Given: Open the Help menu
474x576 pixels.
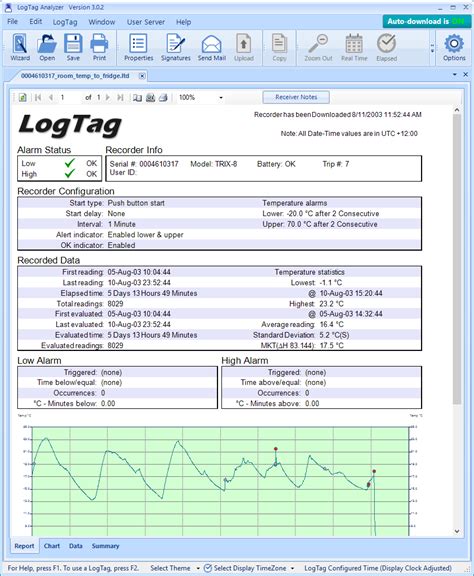Looking at the screenshot, I should click(183, 22).
